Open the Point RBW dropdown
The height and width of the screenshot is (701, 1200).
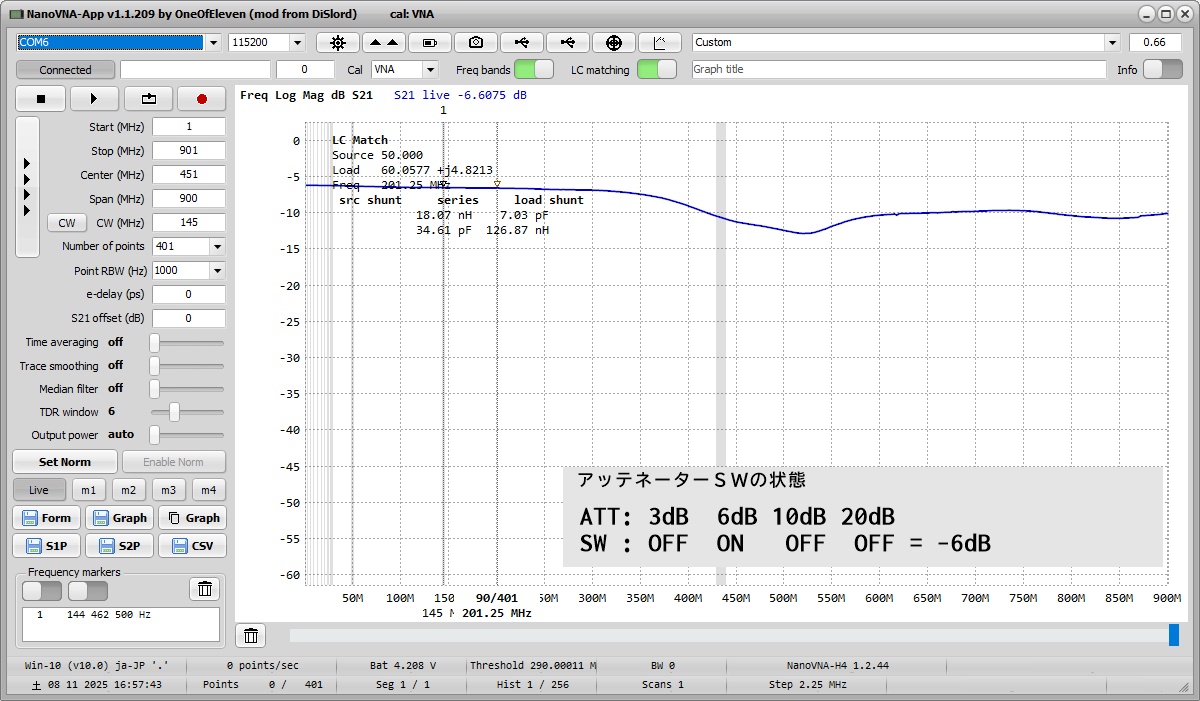click(x=217, y=271)
